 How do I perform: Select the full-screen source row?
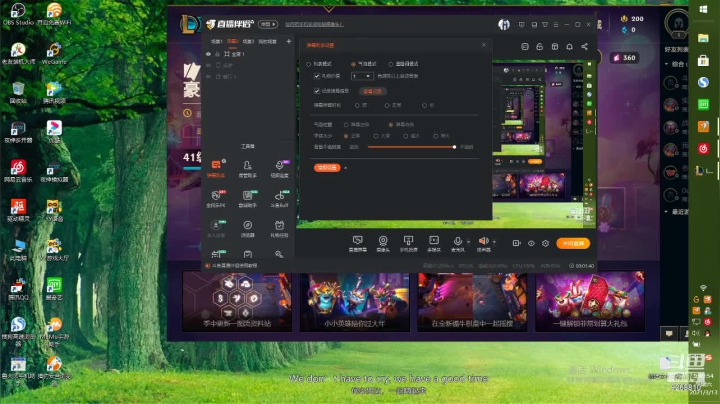(x=248, y=54)
